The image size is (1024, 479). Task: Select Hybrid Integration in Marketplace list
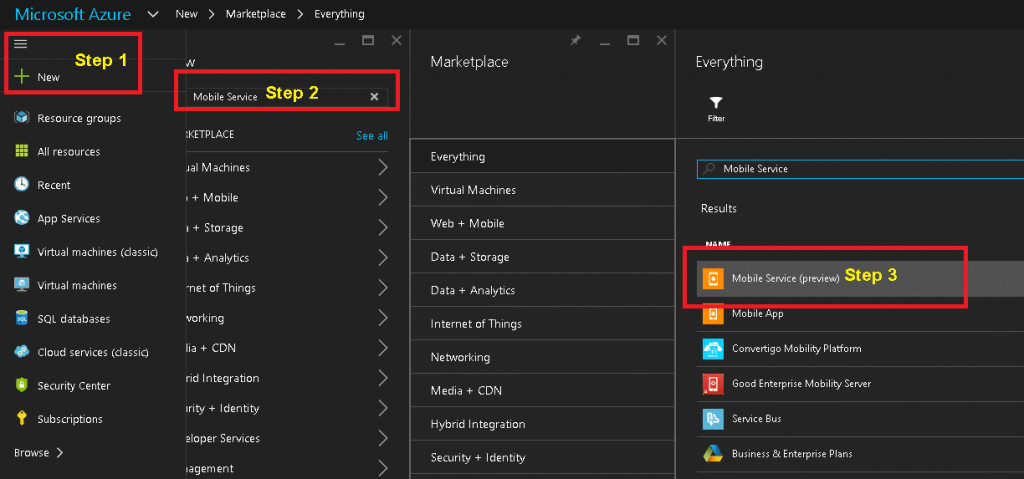coord(542,424)
